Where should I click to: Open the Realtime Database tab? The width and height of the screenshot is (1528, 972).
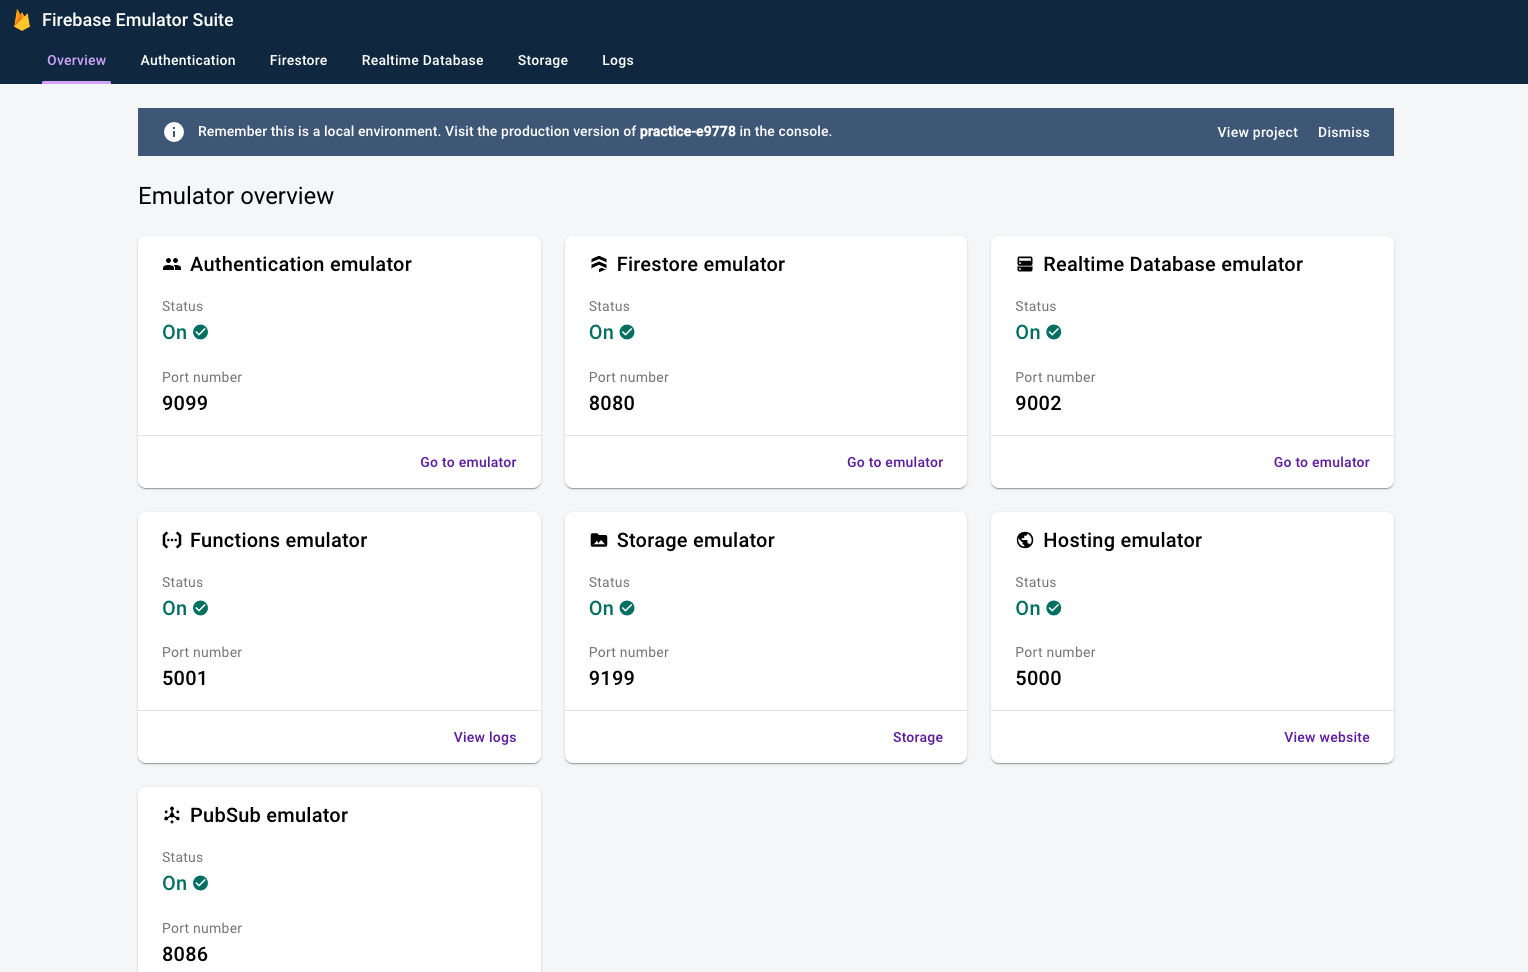[422, 60]
